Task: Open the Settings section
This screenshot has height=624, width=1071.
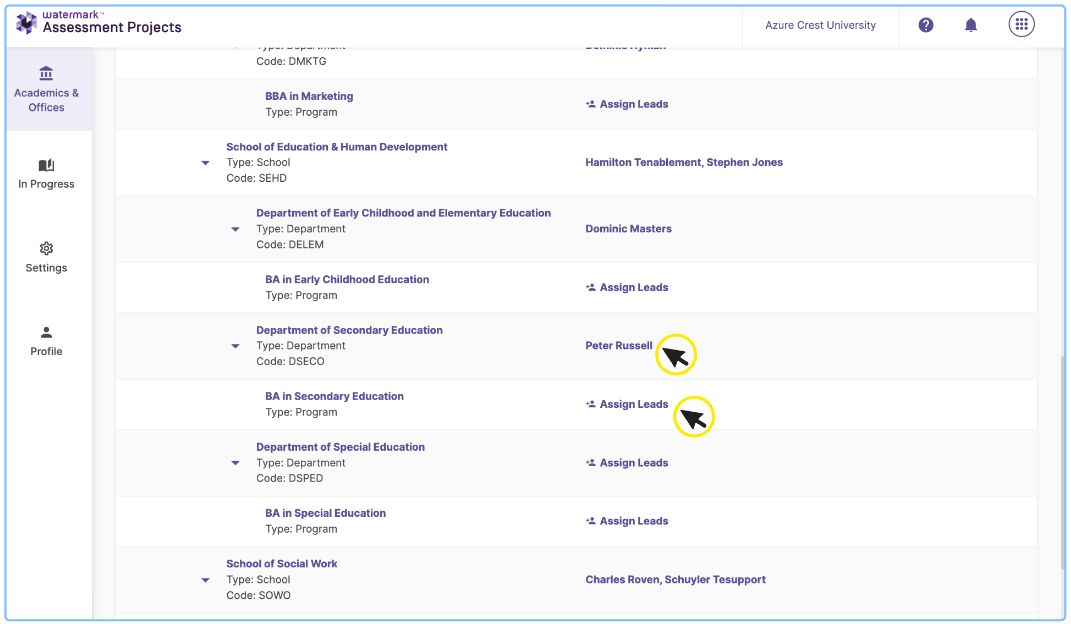Action: point(46,257)
